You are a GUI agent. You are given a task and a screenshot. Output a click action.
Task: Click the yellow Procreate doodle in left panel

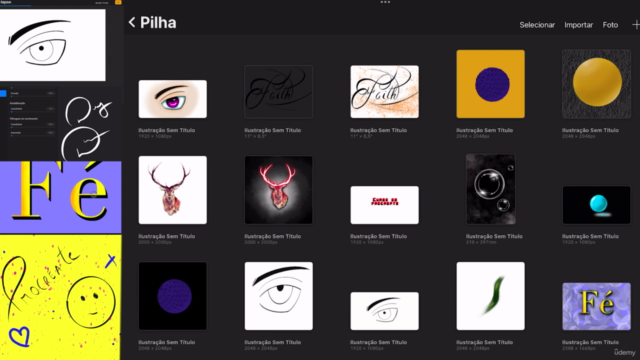pyautogui.click(x=60, y=297)
